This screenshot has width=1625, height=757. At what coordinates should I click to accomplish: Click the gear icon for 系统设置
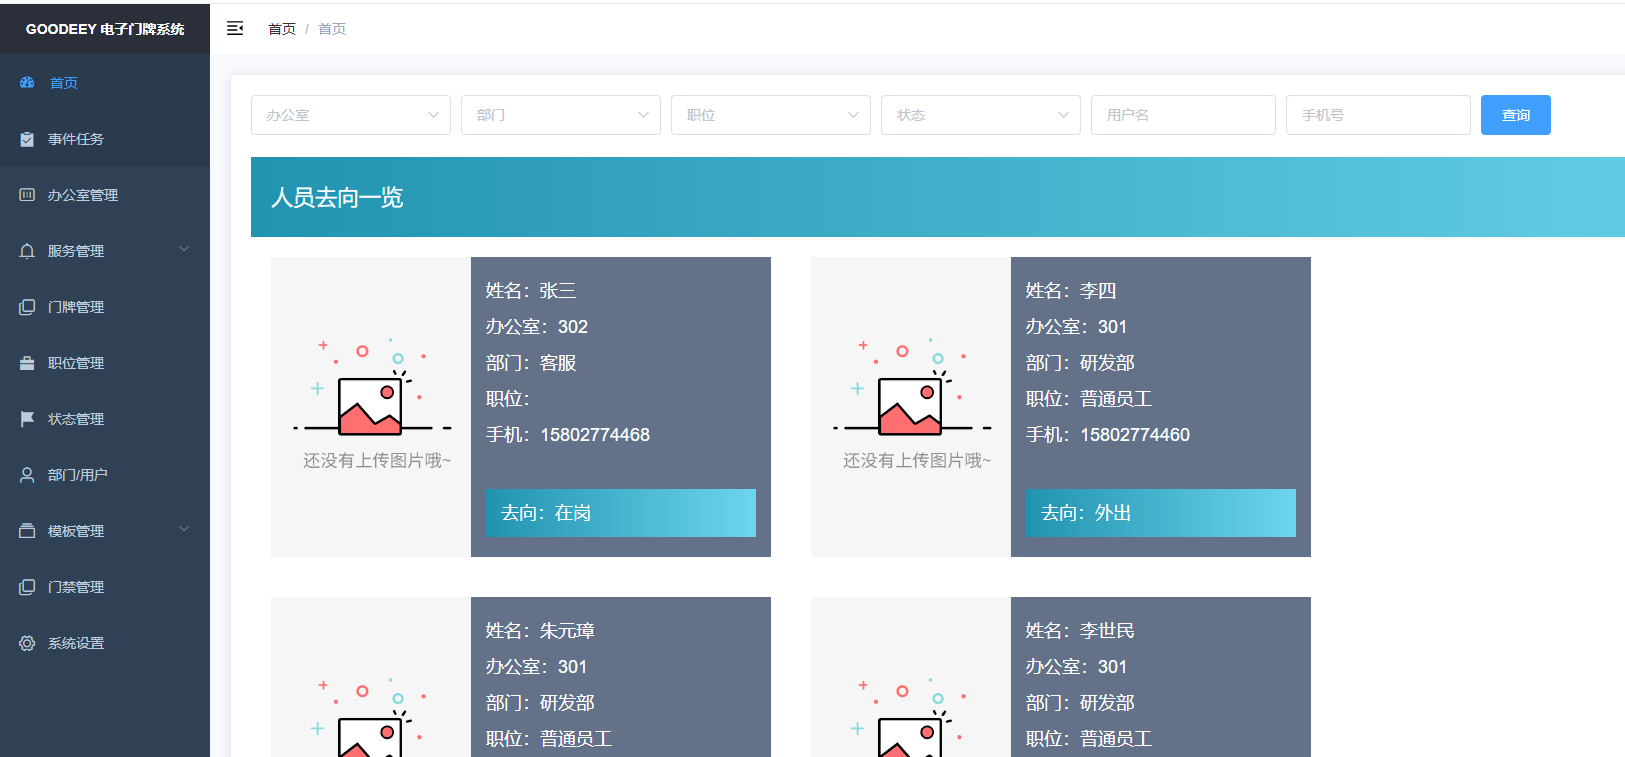27,643
